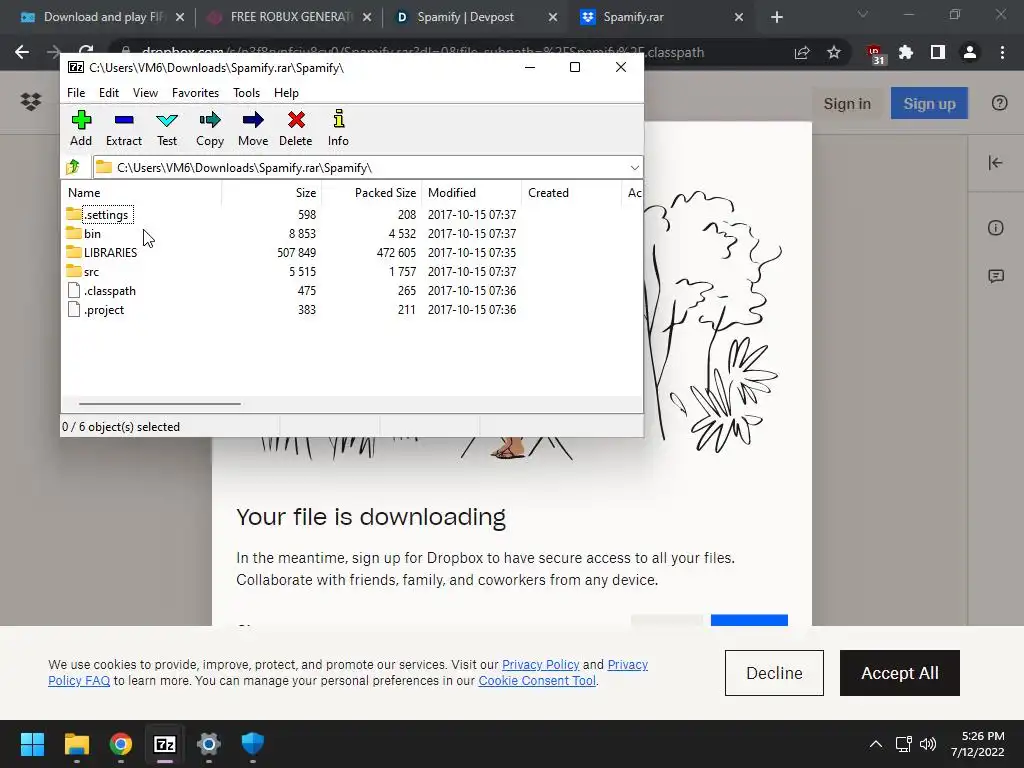Image resolution: width=1024 pixels, height=768 pixels.
Task: Open the first Privacy Policy link
Action: pyautogui.click(x=540, y=664)
